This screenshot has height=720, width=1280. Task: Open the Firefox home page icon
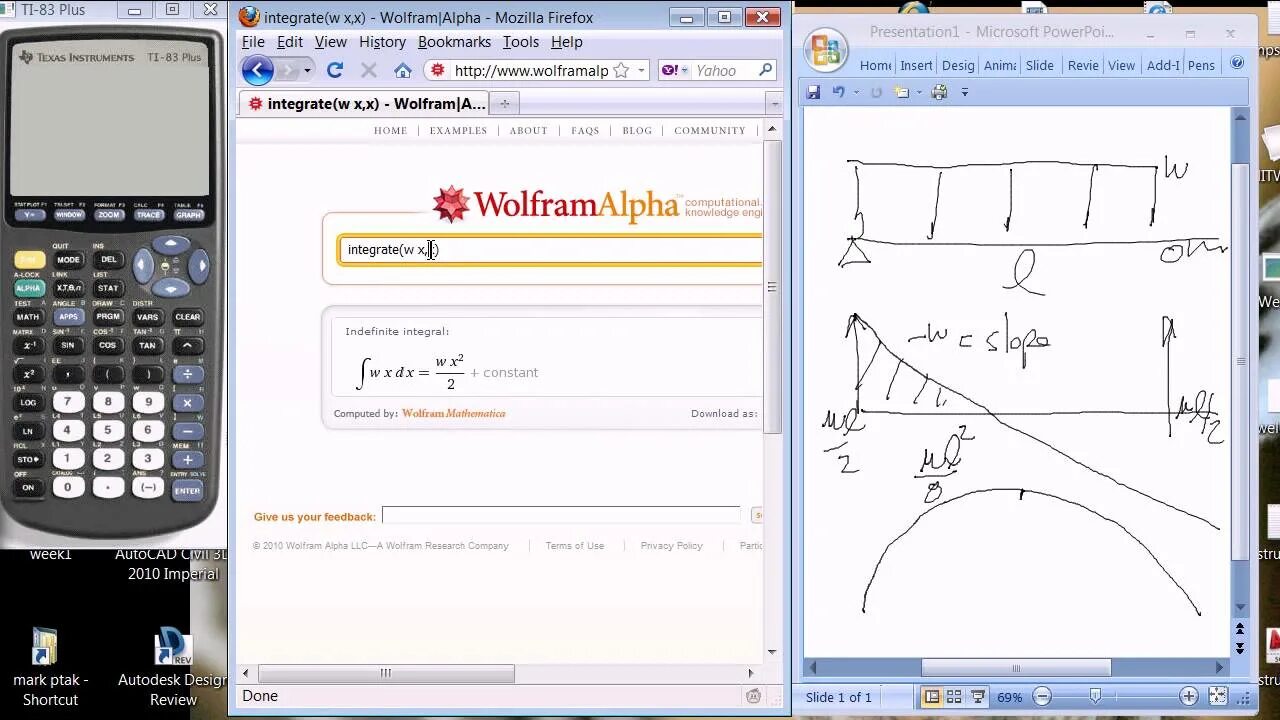pyautogui.click(x=403, y=70)
